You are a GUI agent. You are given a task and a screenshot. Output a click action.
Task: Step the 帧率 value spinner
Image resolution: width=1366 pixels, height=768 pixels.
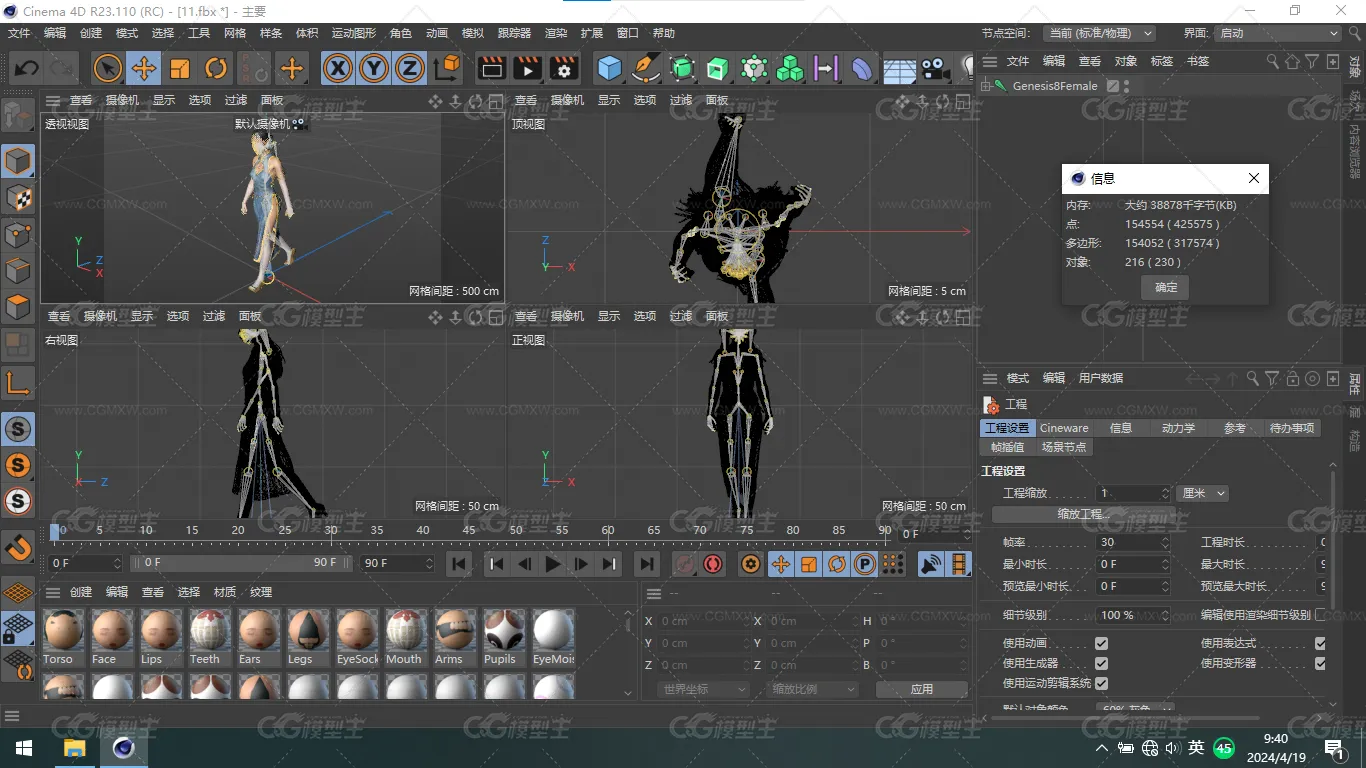[1165, 542]
